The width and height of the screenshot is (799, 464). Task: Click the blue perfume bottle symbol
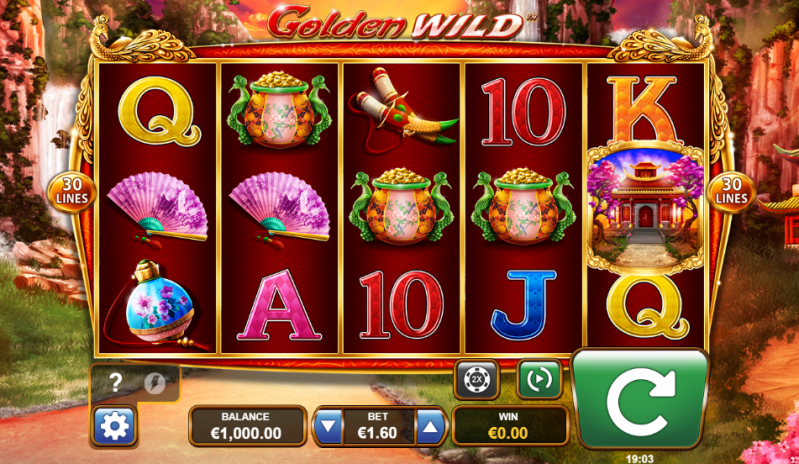[x=157, y=304]
